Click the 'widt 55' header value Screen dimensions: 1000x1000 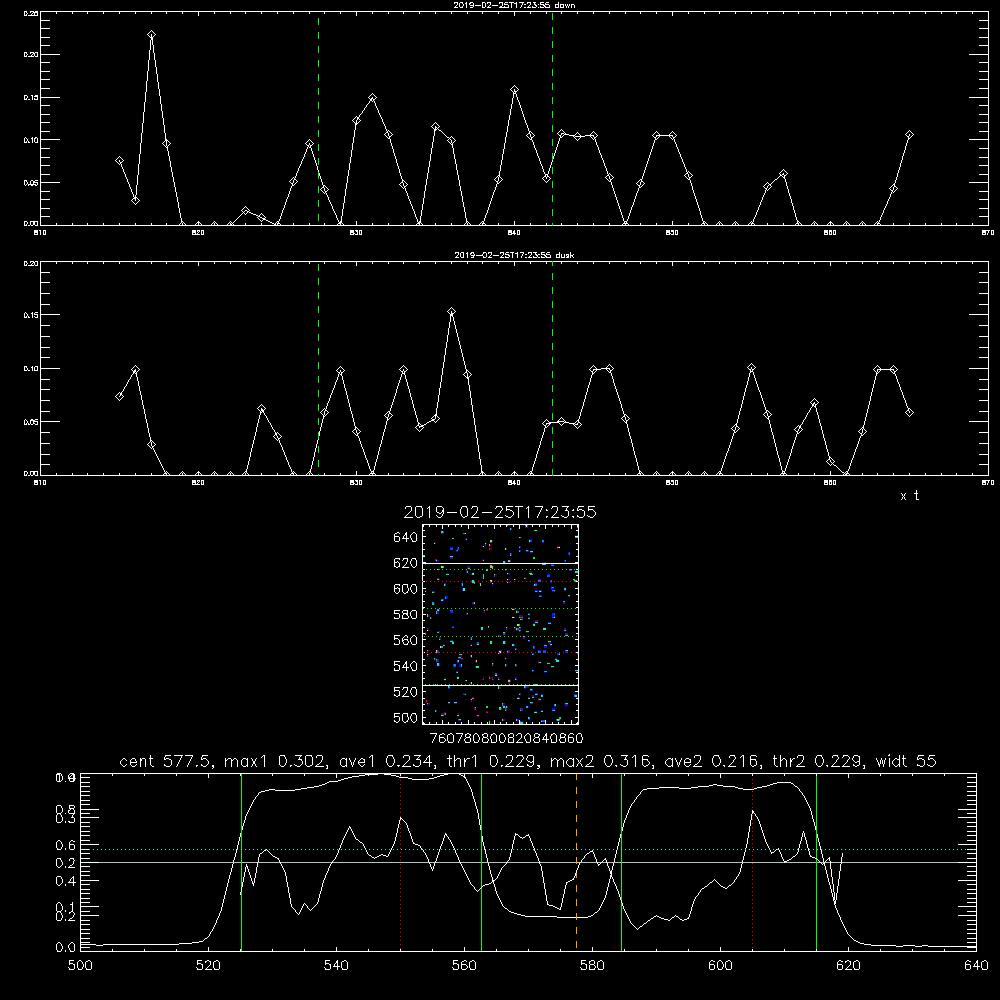pyautogui.click(x=906, y=761)
